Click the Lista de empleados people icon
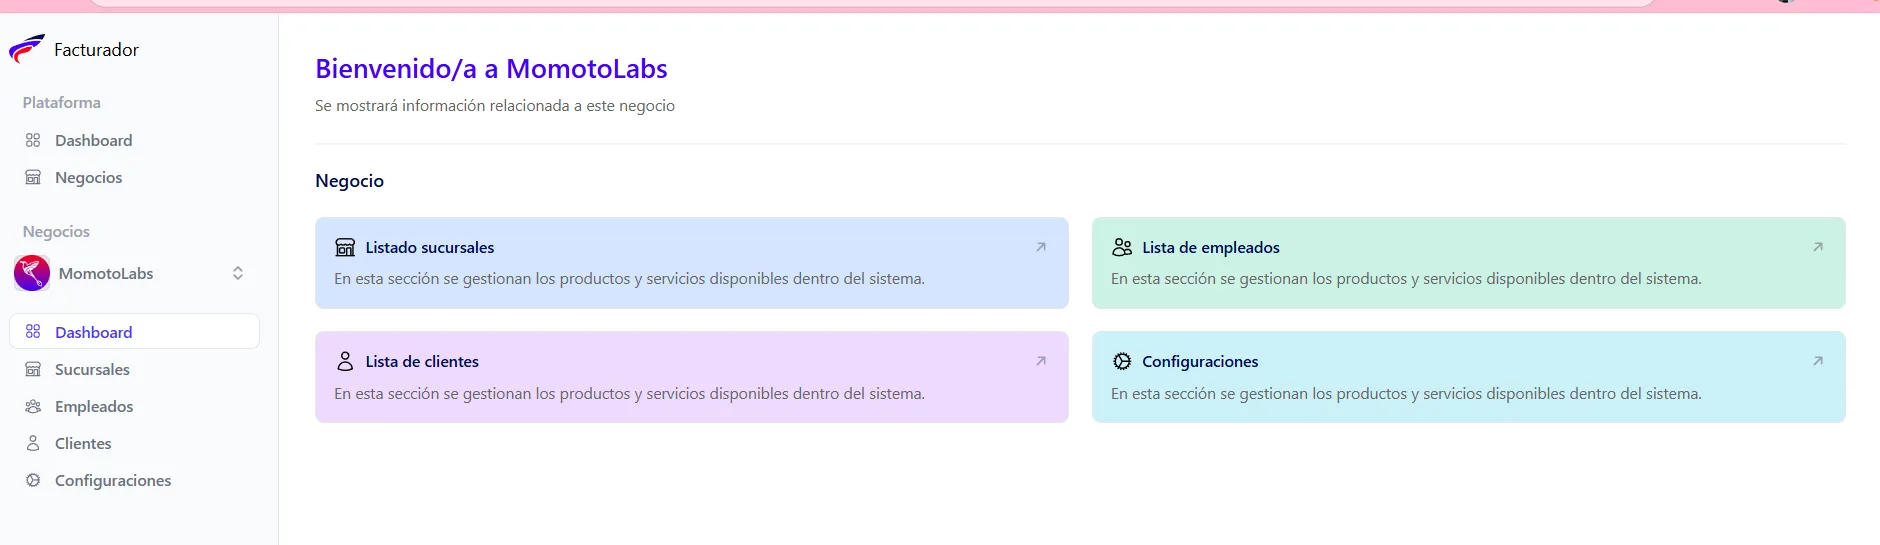 1122,247
